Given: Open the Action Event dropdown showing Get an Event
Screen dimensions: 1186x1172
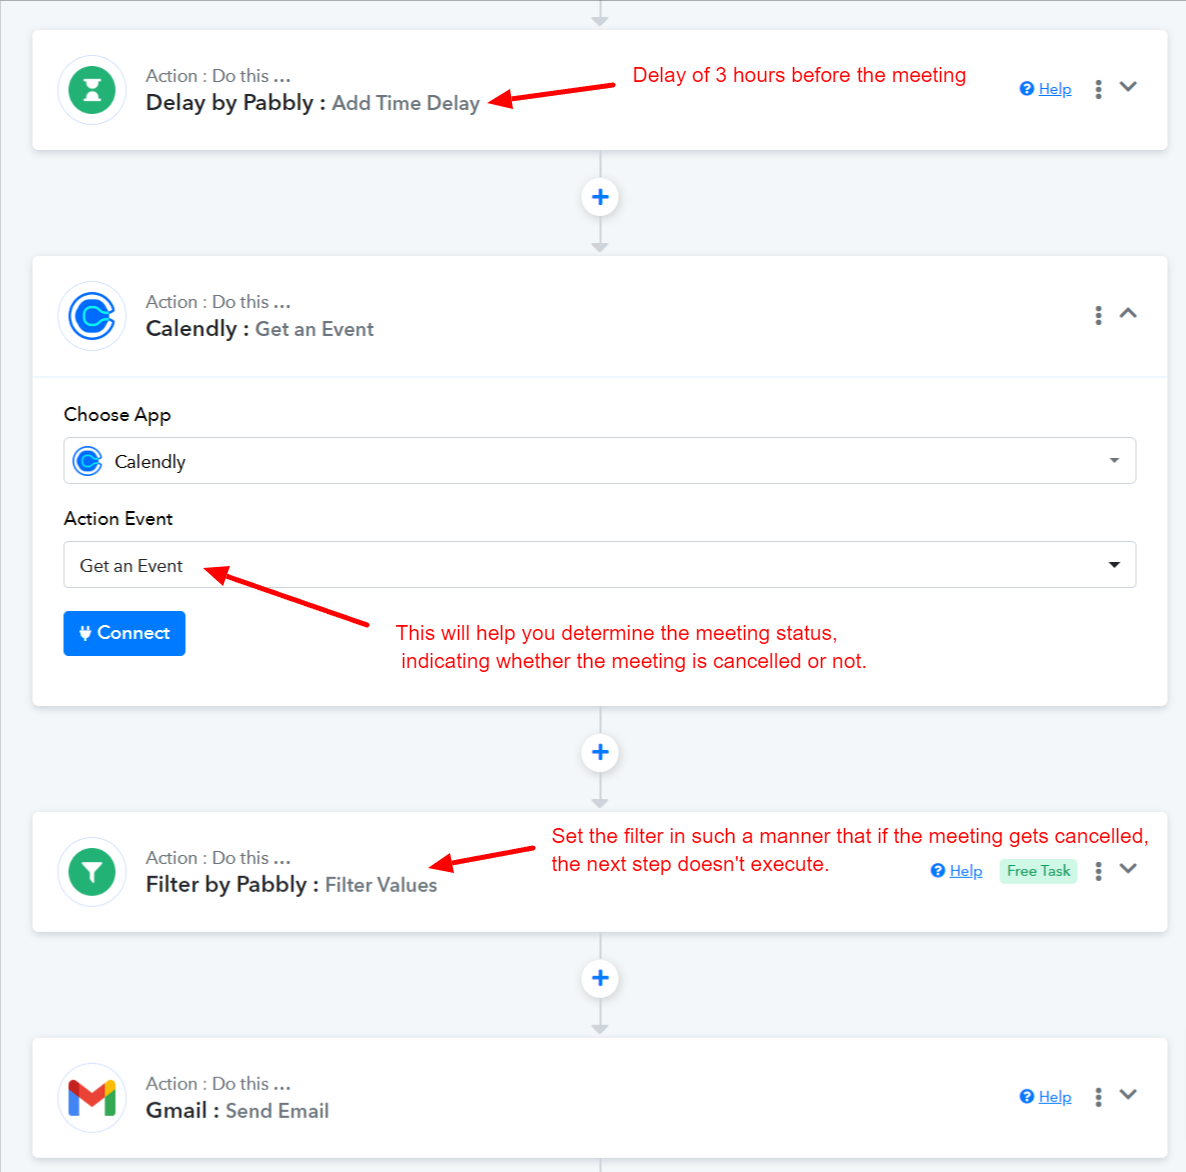Looking at the screenshot, I should [600, 564].
